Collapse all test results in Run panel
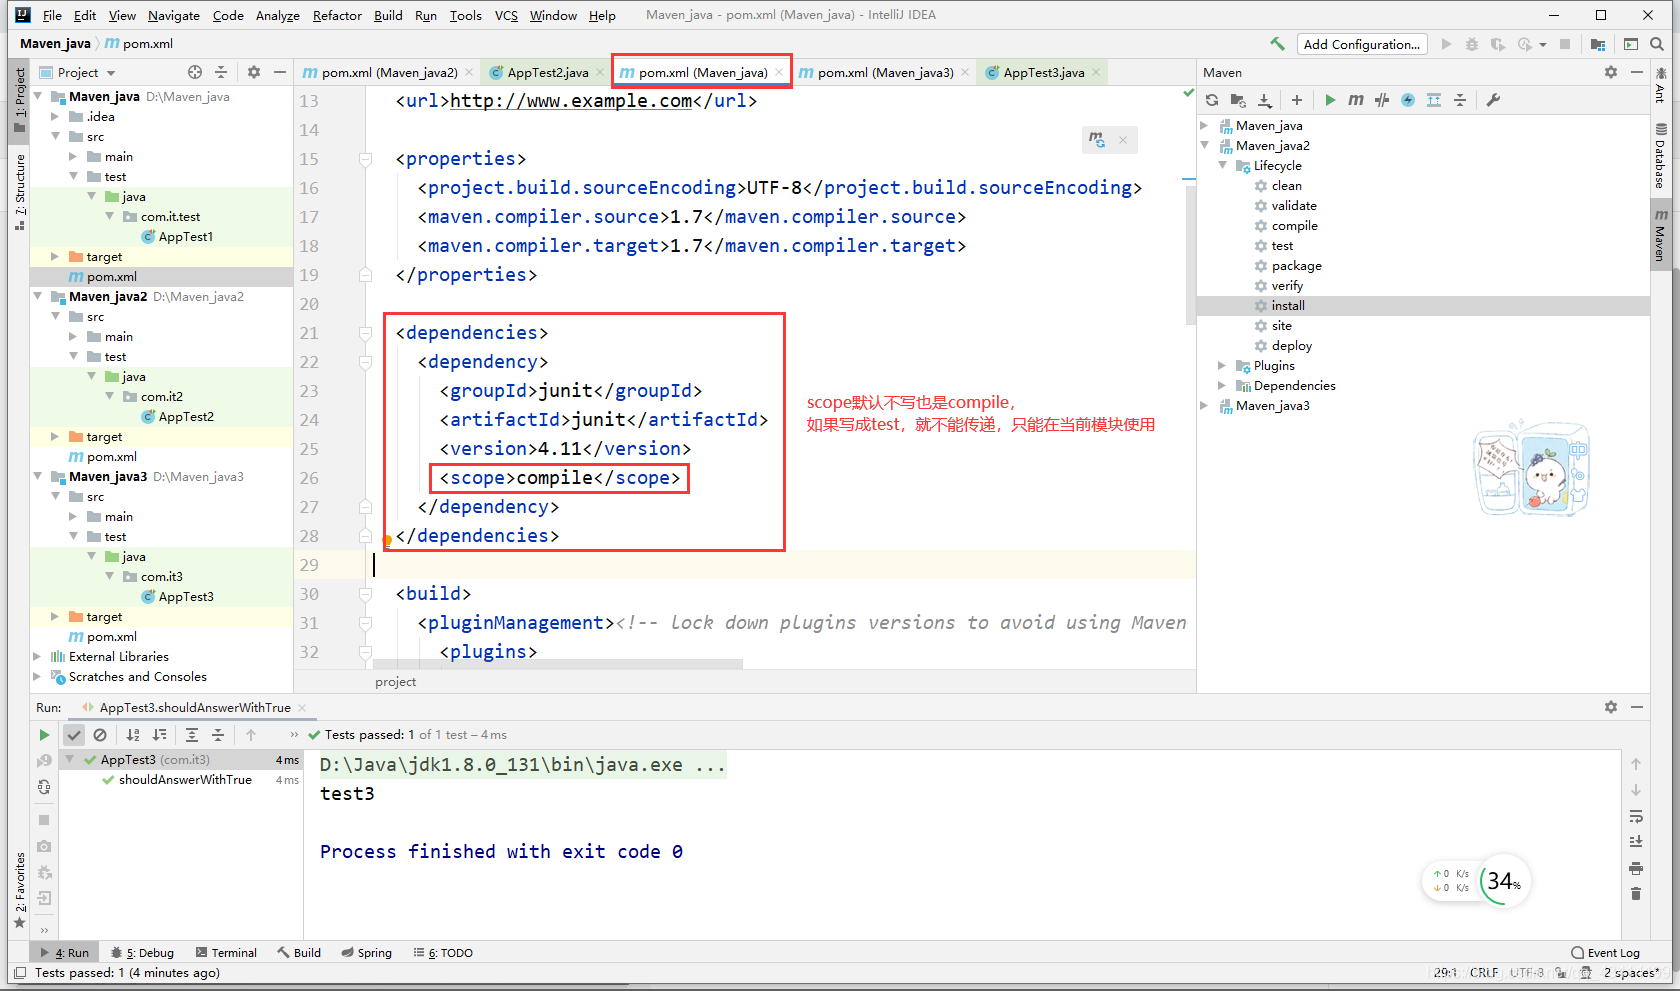 tap(218, 735)
